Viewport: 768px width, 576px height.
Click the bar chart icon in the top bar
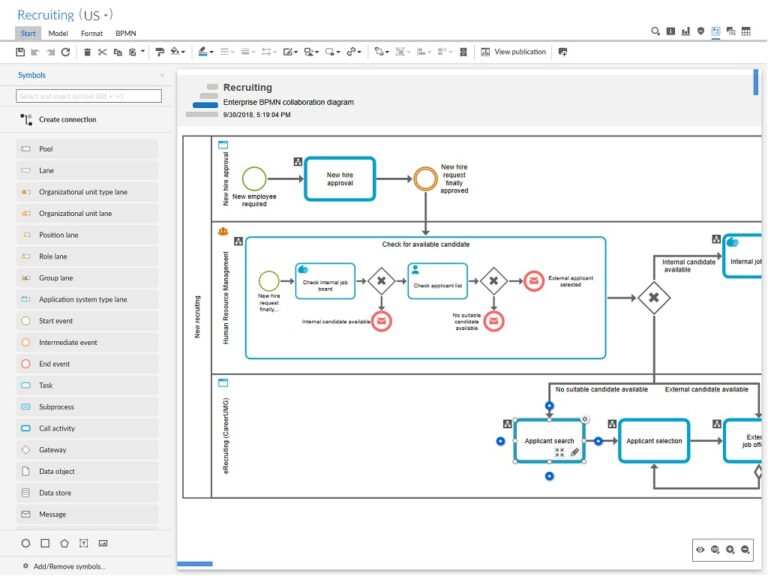[685, 32]
